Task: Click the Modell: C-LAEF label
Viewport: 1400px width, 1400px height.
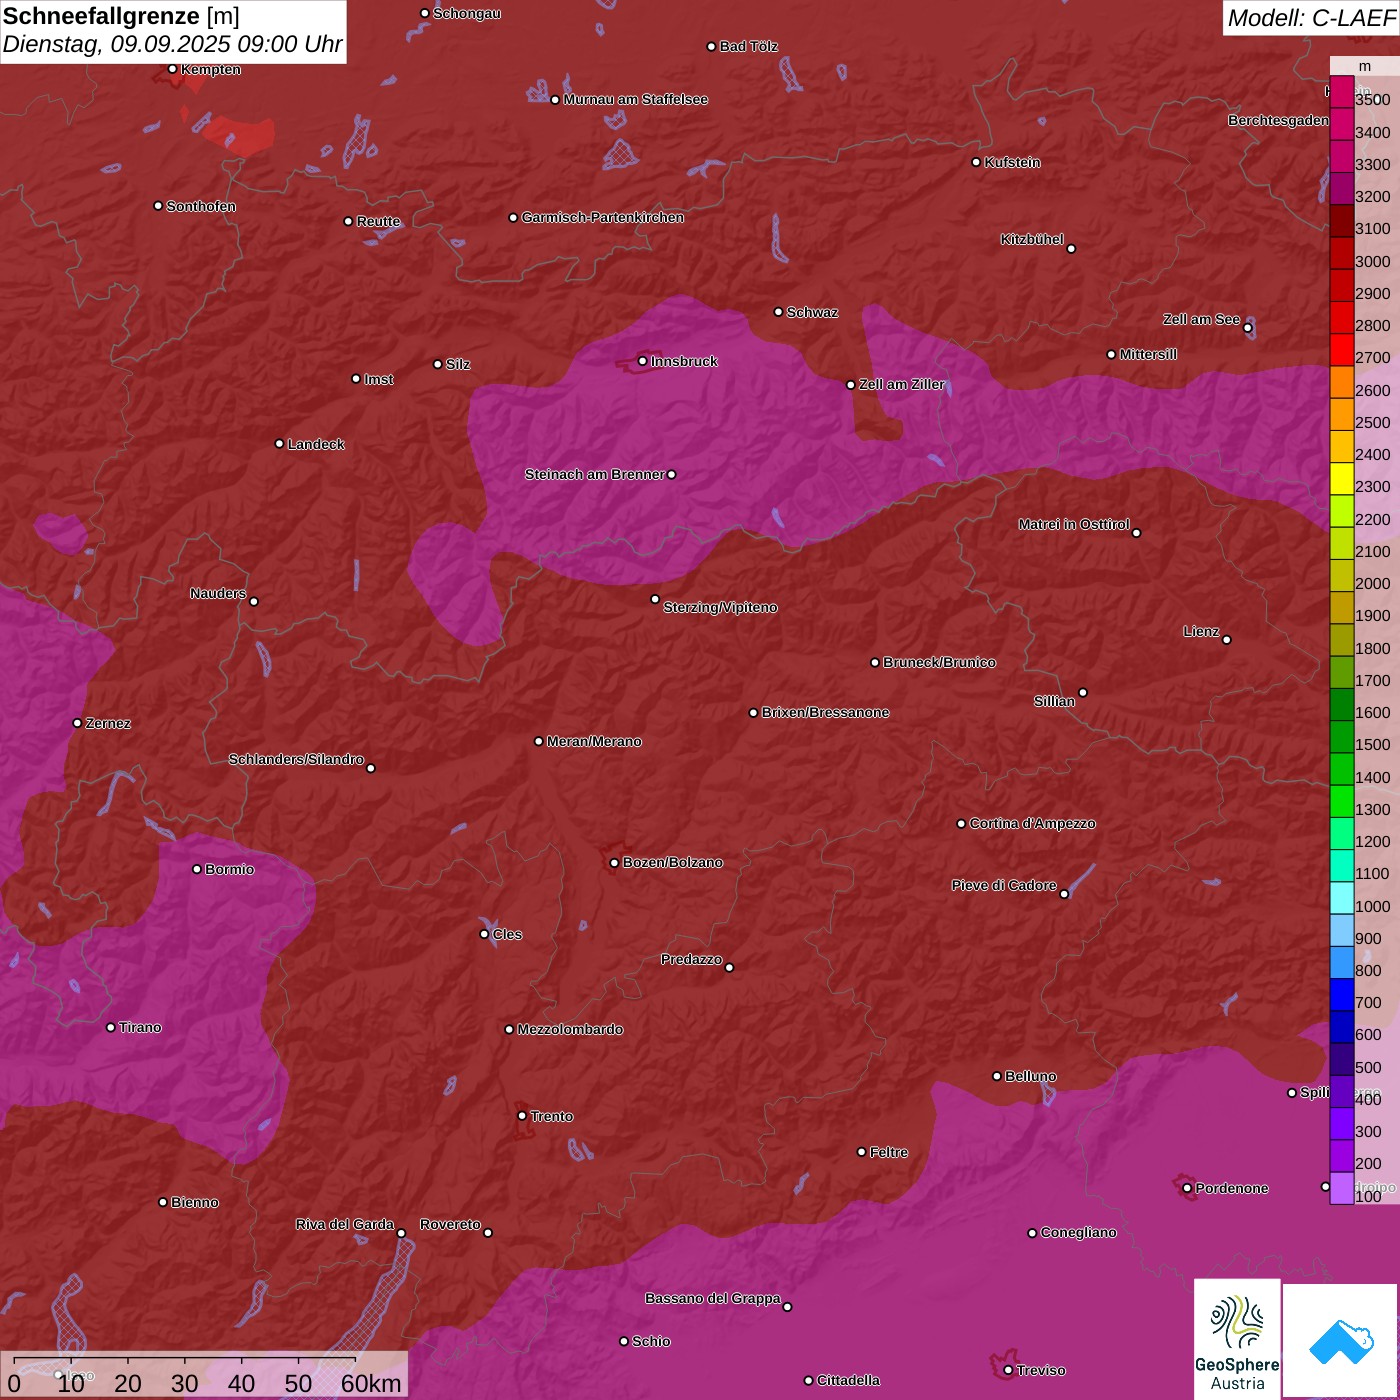Action: point(1311,18)
